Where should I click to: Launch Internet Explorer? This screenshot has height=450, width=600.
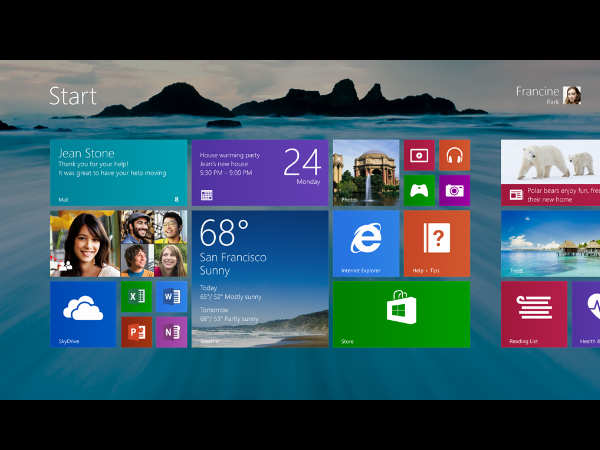[x=366, y=243]
